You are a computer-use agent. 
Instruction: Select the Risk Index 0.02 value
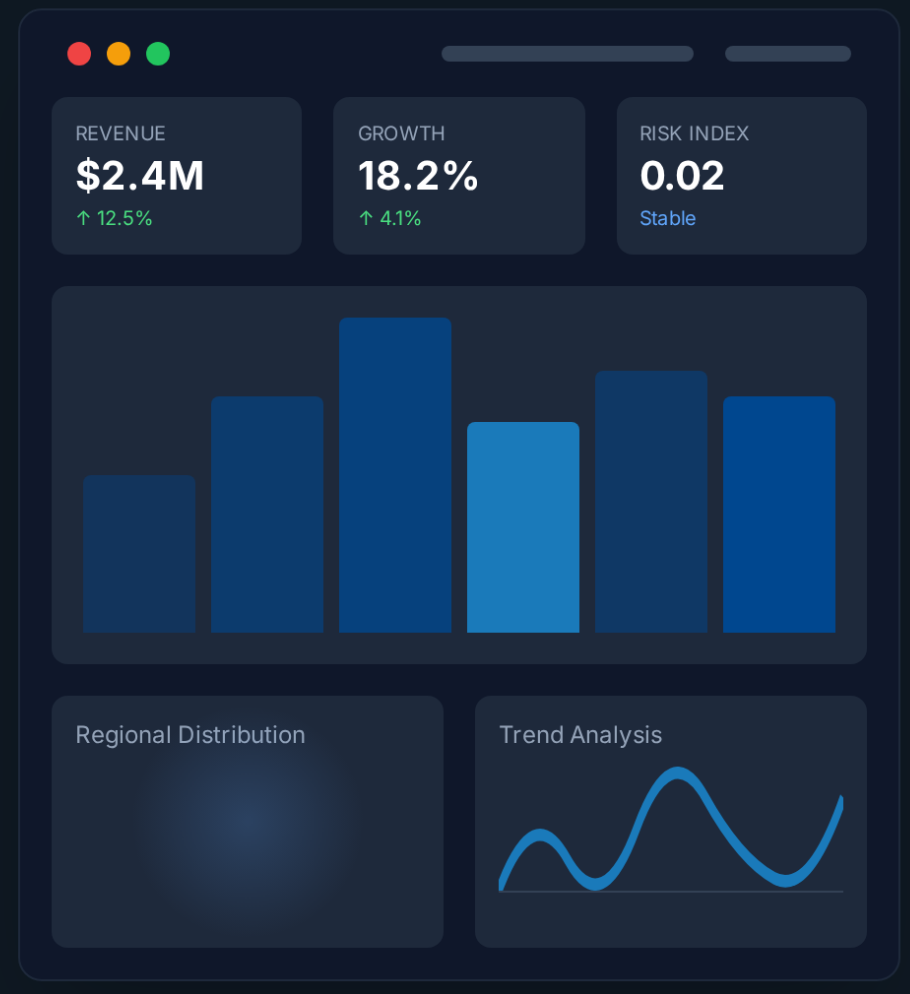(682, 176)
